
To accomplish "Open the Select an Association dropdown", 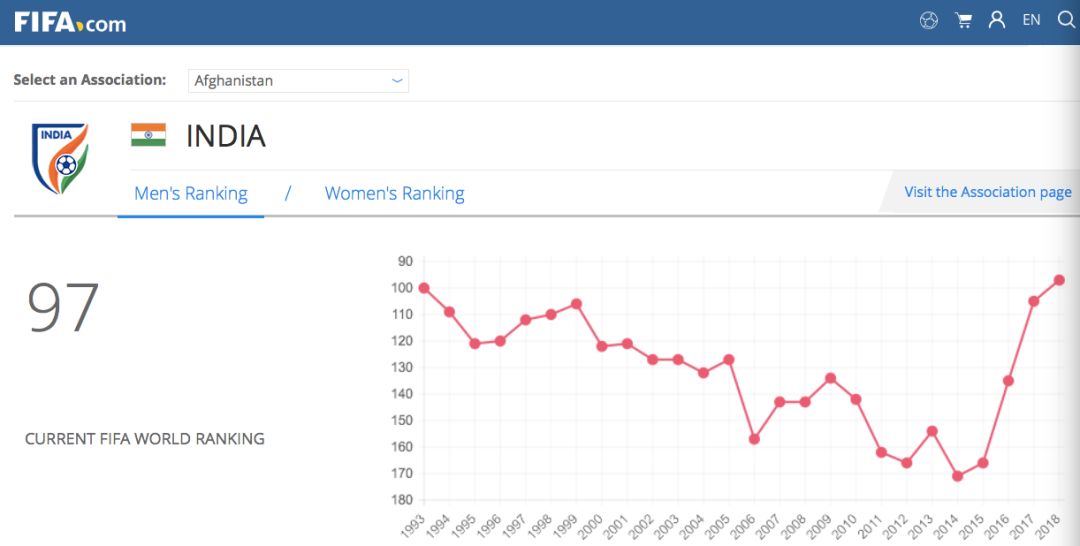I will (297, 81).
